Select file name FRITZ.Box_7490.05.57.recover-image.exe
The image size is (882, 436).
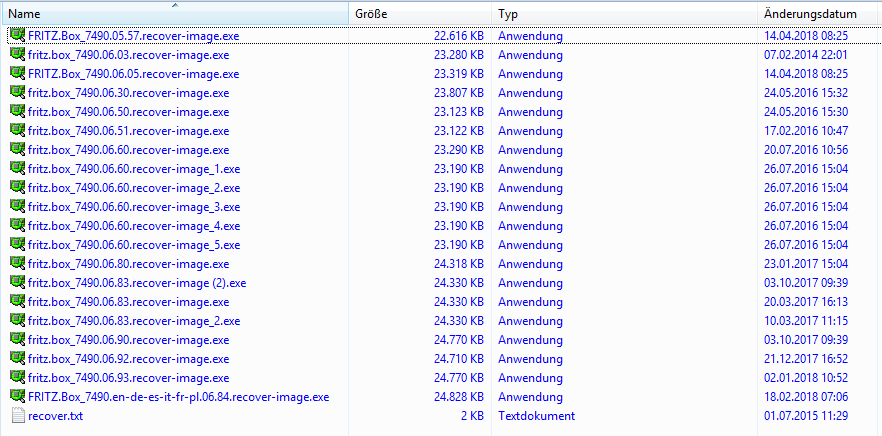133,36
